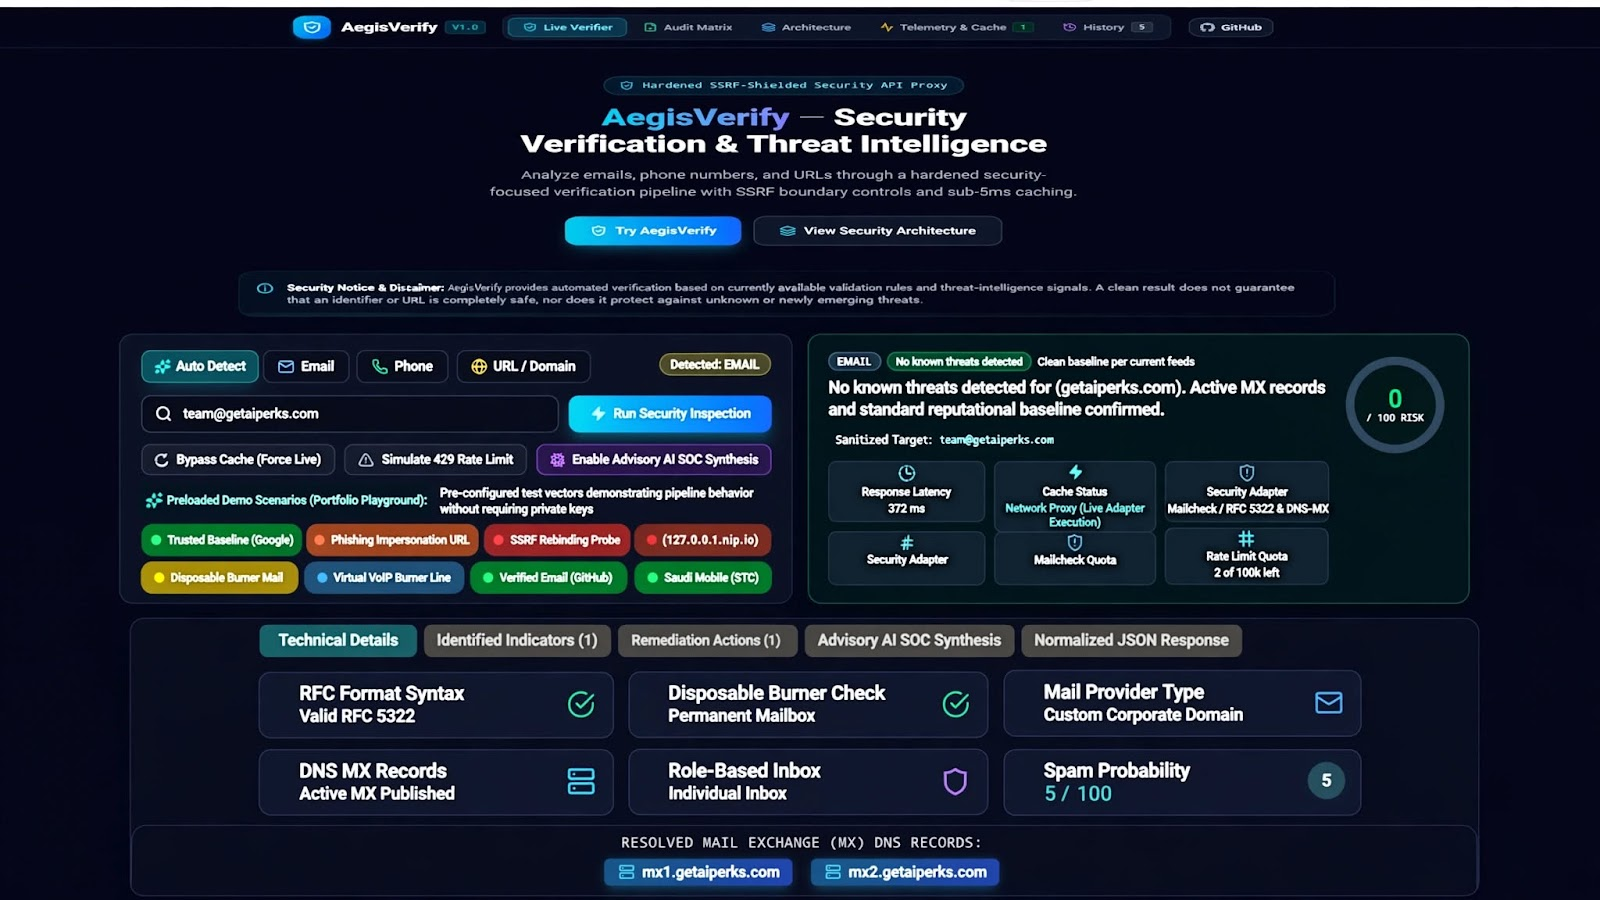
Task: Click sanitized target team@getaiperks.com text
Action: tap(996, 440)
